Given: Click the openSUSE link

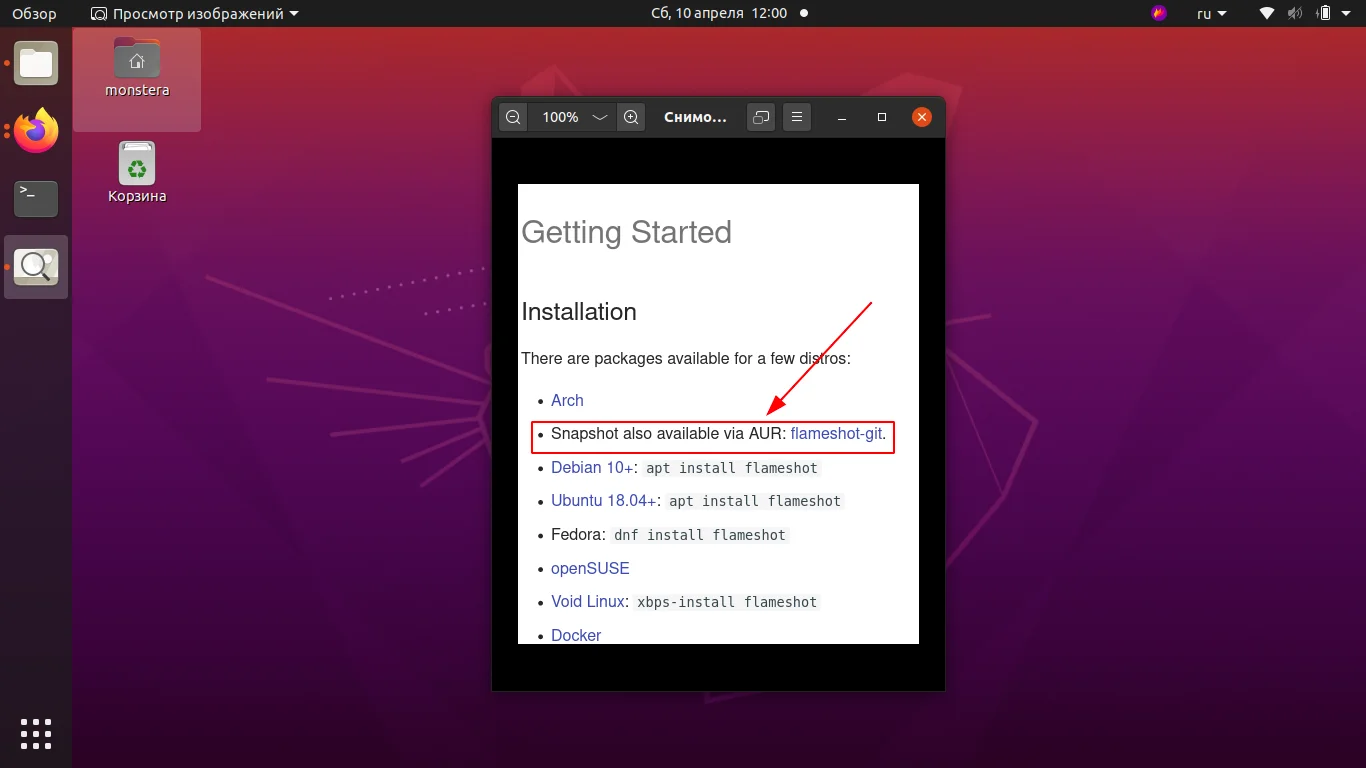Looking at the screenshot, I should pyautogui.click(x=590, y=568).
